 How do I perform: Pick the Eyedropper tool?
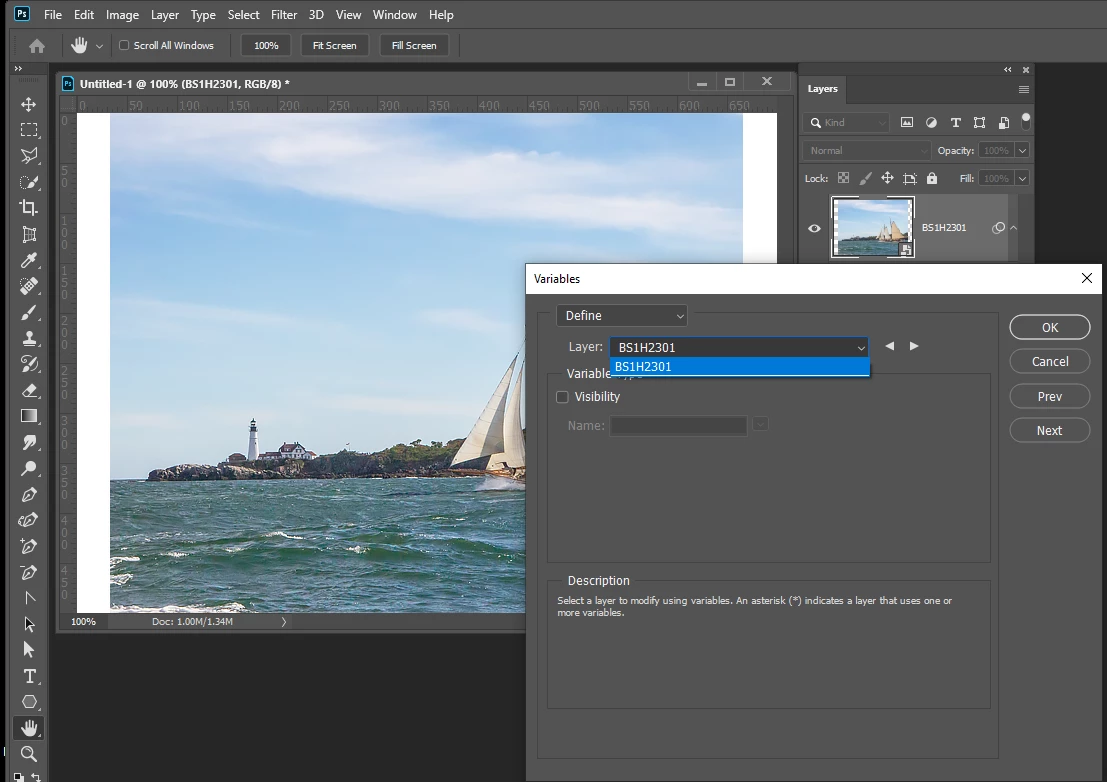pyautogui.click(x=29, y=260)
